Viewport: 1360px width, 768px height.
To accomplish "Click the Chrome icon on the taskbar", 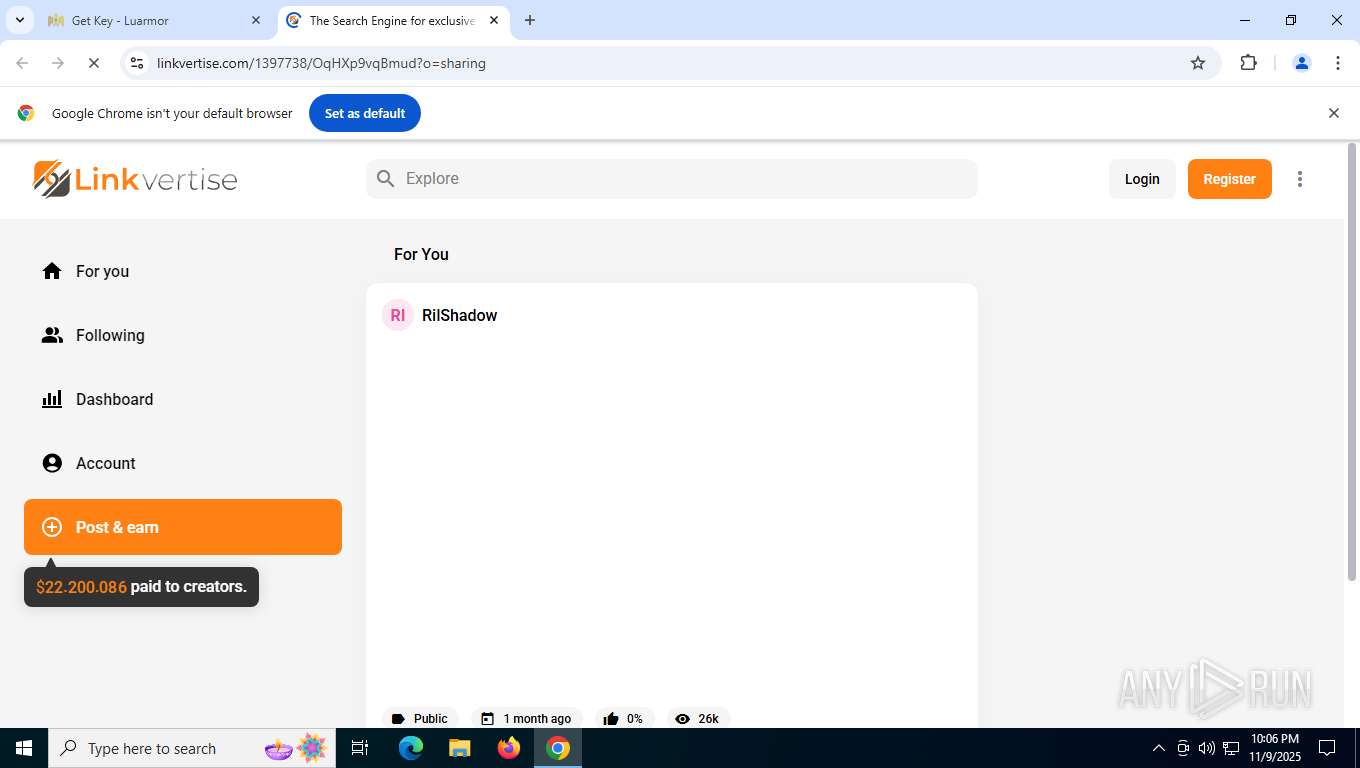I will (x=558, y=748).
